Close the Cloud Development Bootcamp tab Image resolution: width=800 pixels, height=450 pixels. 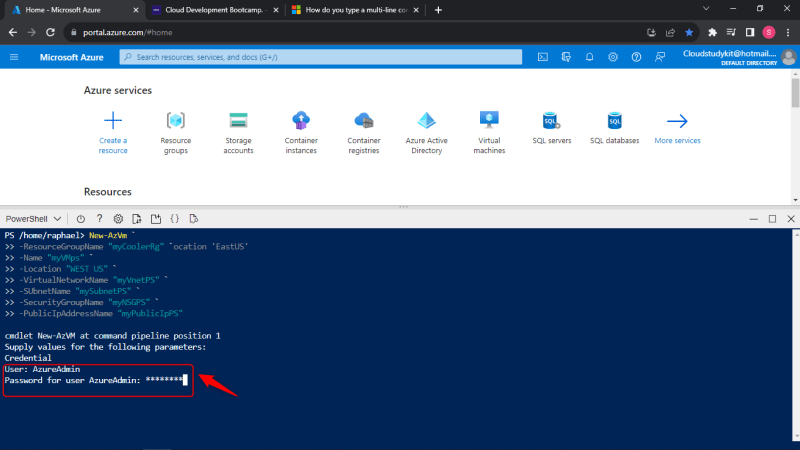click(x=276, y=10)
